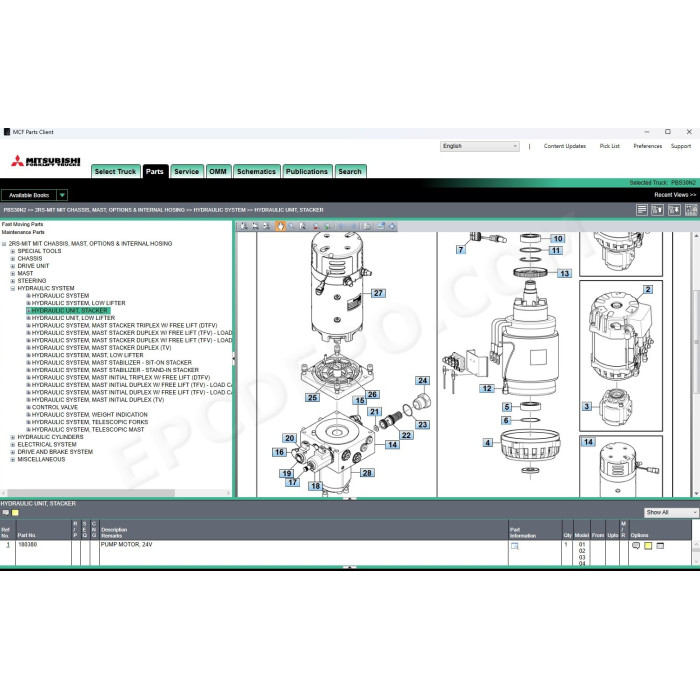Image resolution: width=700 pixels, height=700 pixels.
Task: Click the first fit-to-view icon in diagram toolbar
Action: point(244,226)
